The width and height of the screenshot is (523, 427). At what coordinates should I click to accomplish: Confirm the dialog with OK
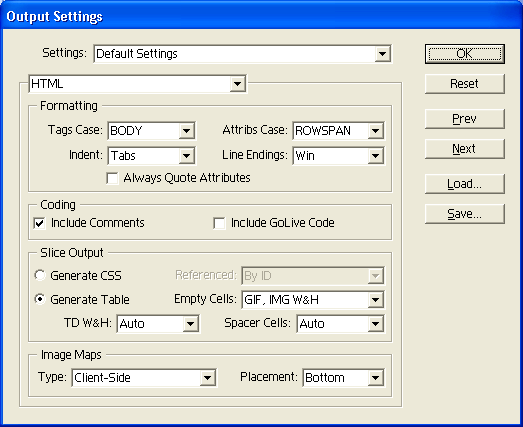pyautogui.click(x=465, y=54)
